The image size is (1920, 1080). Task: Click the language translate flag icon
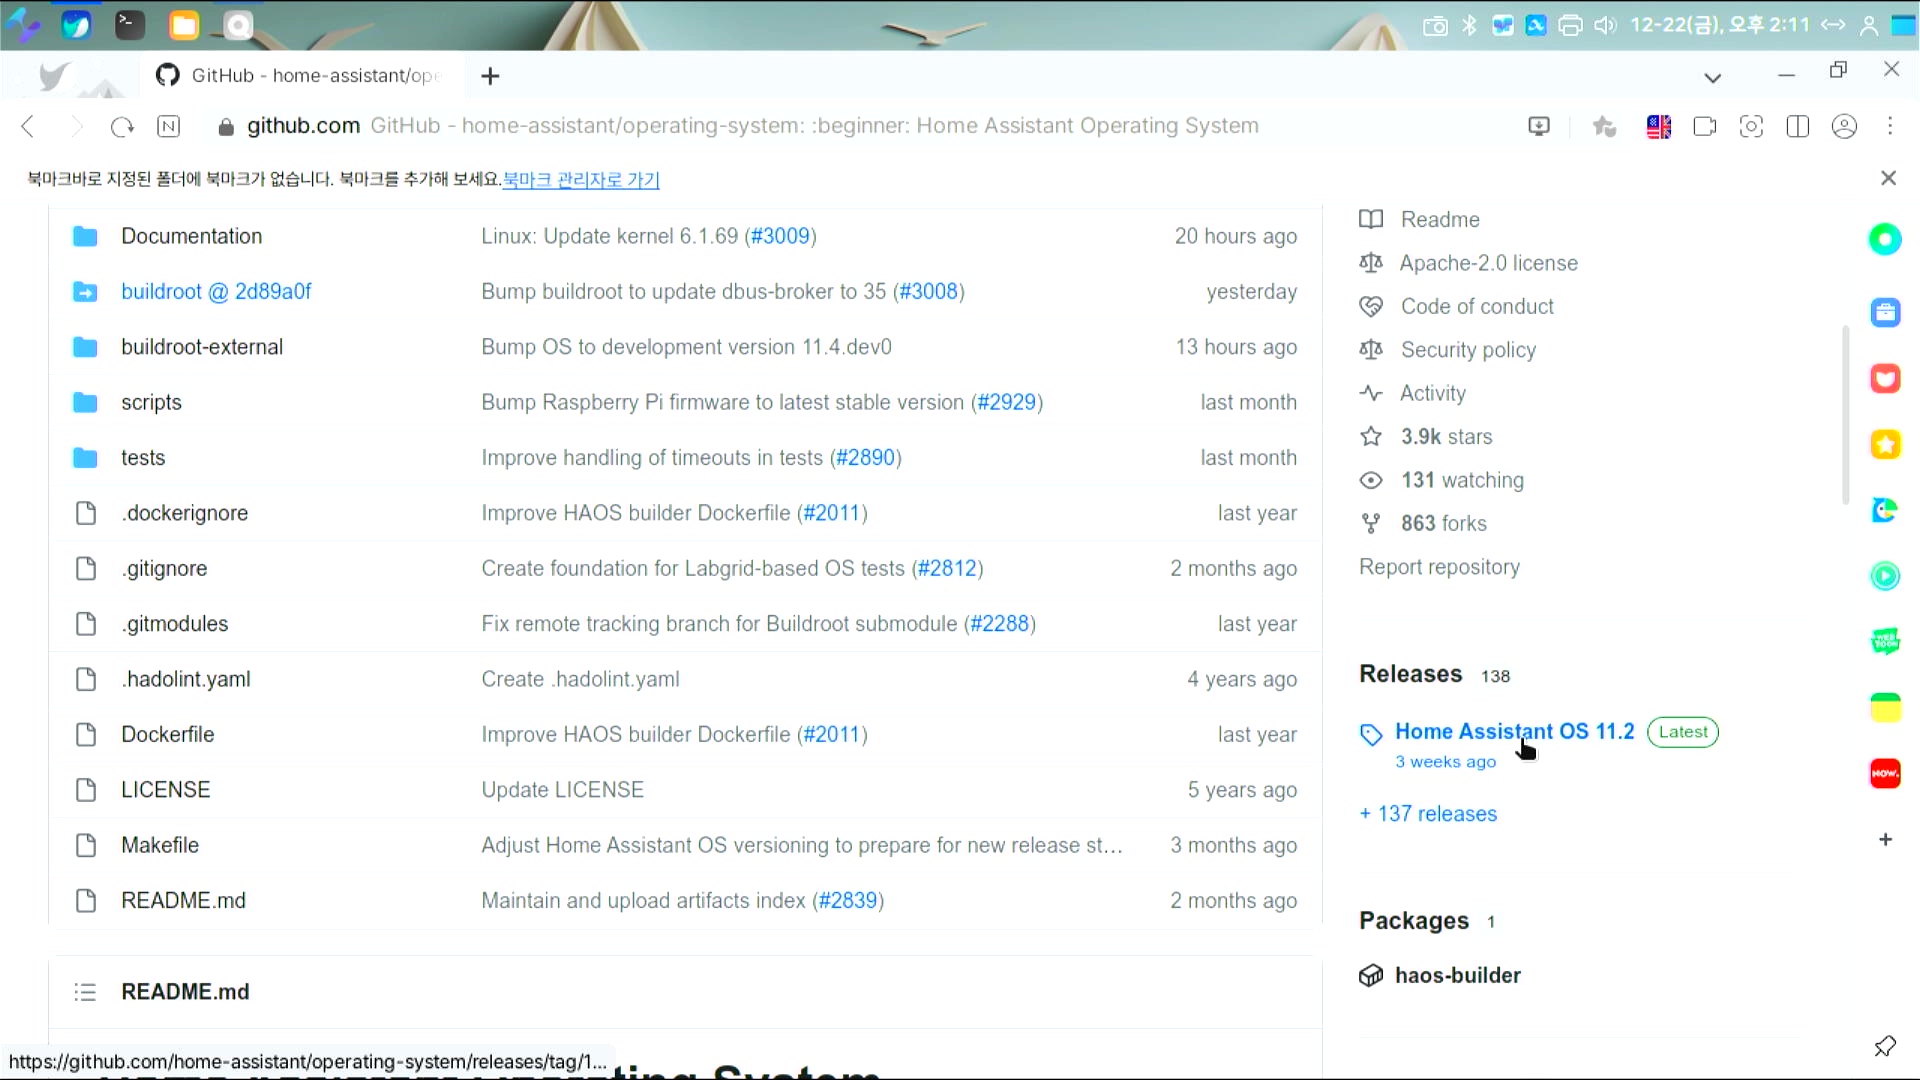click(x=1658, y=127)
